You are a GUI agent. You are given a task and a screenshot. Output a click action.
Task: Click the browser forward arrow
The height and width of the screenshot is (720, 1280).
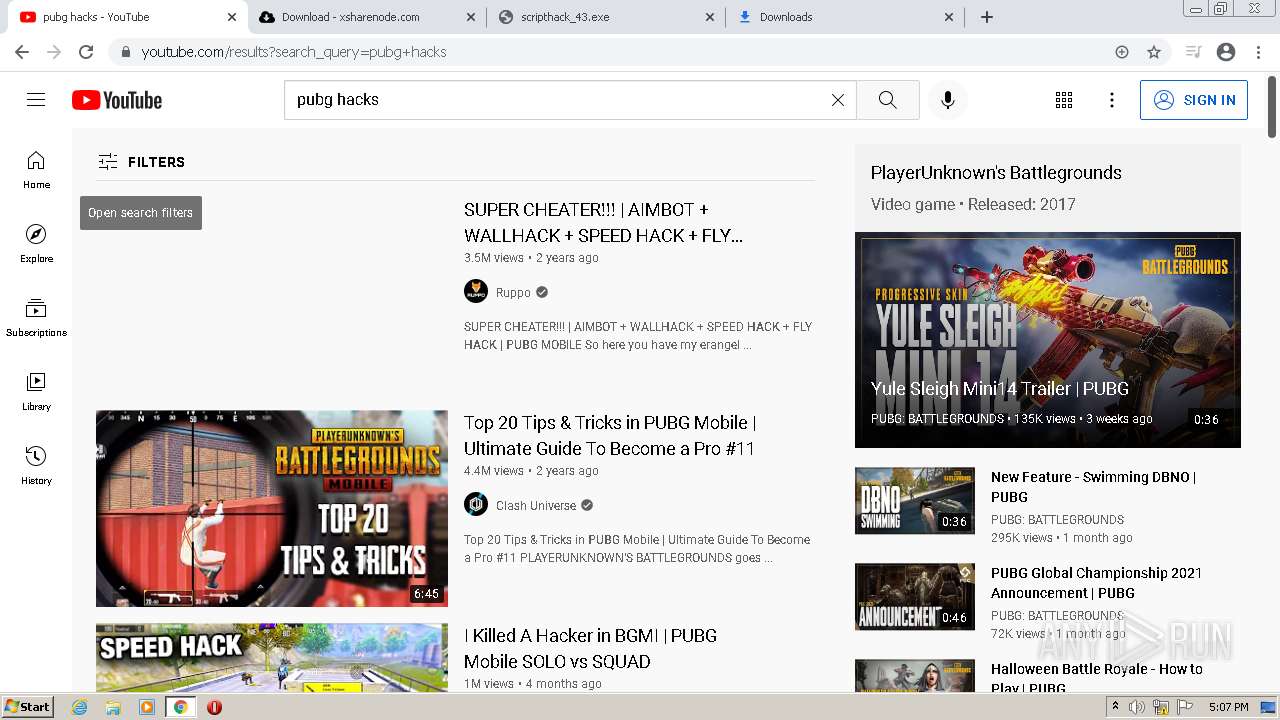click(x=54, y=52)
